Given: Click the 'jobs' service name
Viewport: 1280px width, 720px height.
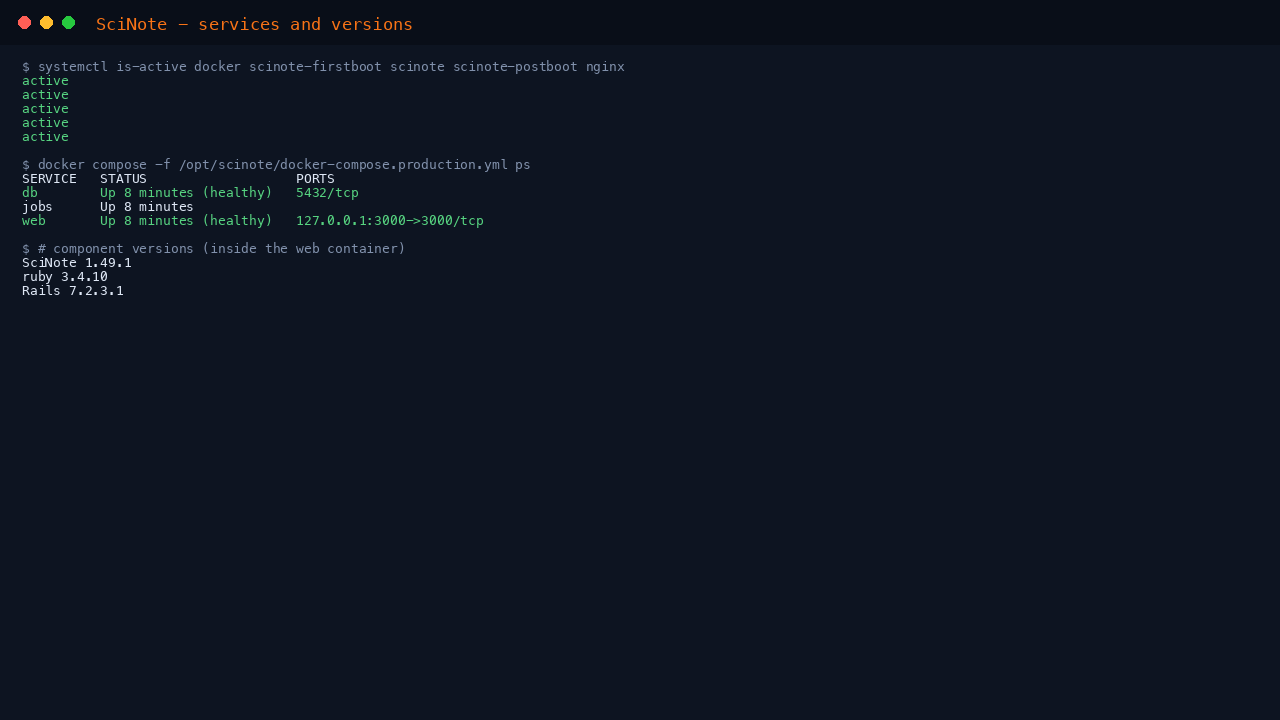Looking at the screenshot, I should 37,207.
